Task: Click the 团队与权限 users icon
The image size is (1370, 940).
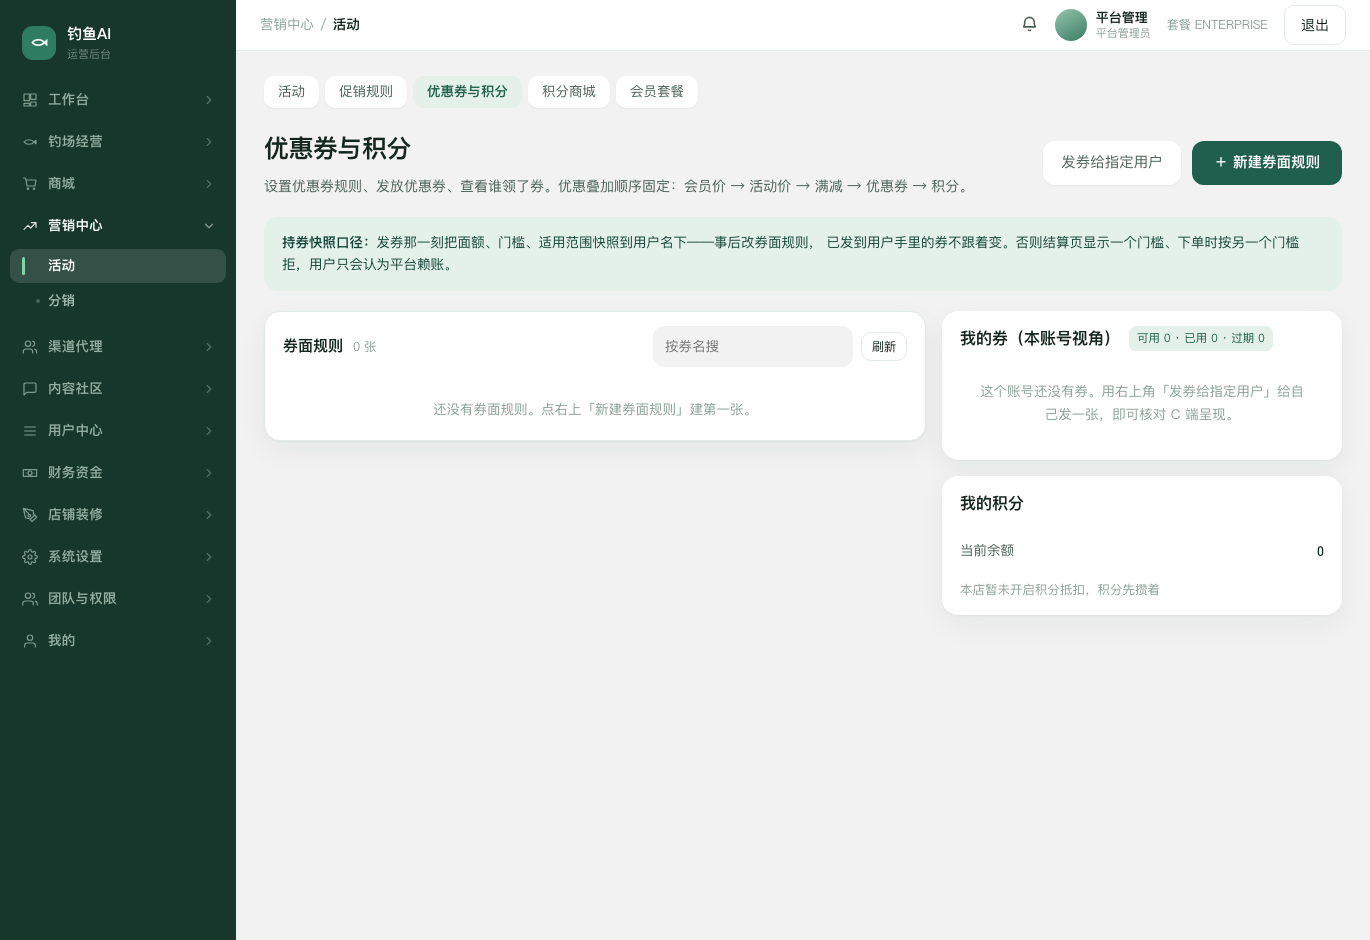Action: 30,599
